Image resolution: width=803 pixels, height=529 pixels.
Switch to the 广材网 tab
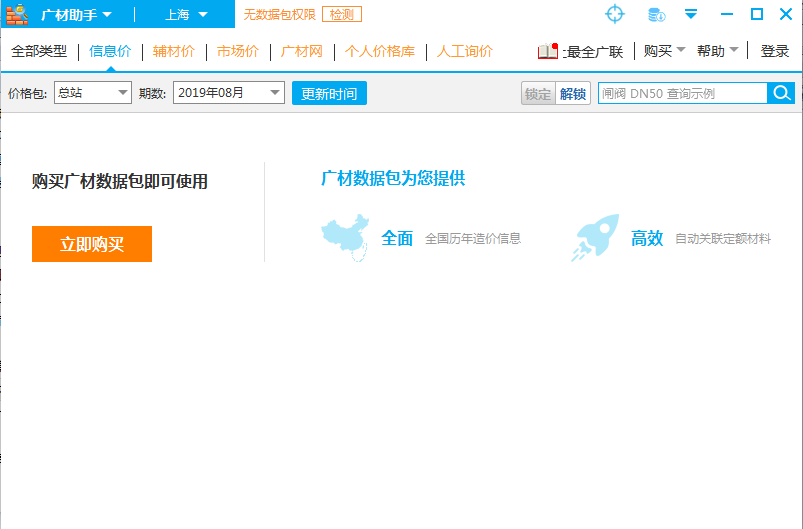pyautogui.click(x=302, y=51)
